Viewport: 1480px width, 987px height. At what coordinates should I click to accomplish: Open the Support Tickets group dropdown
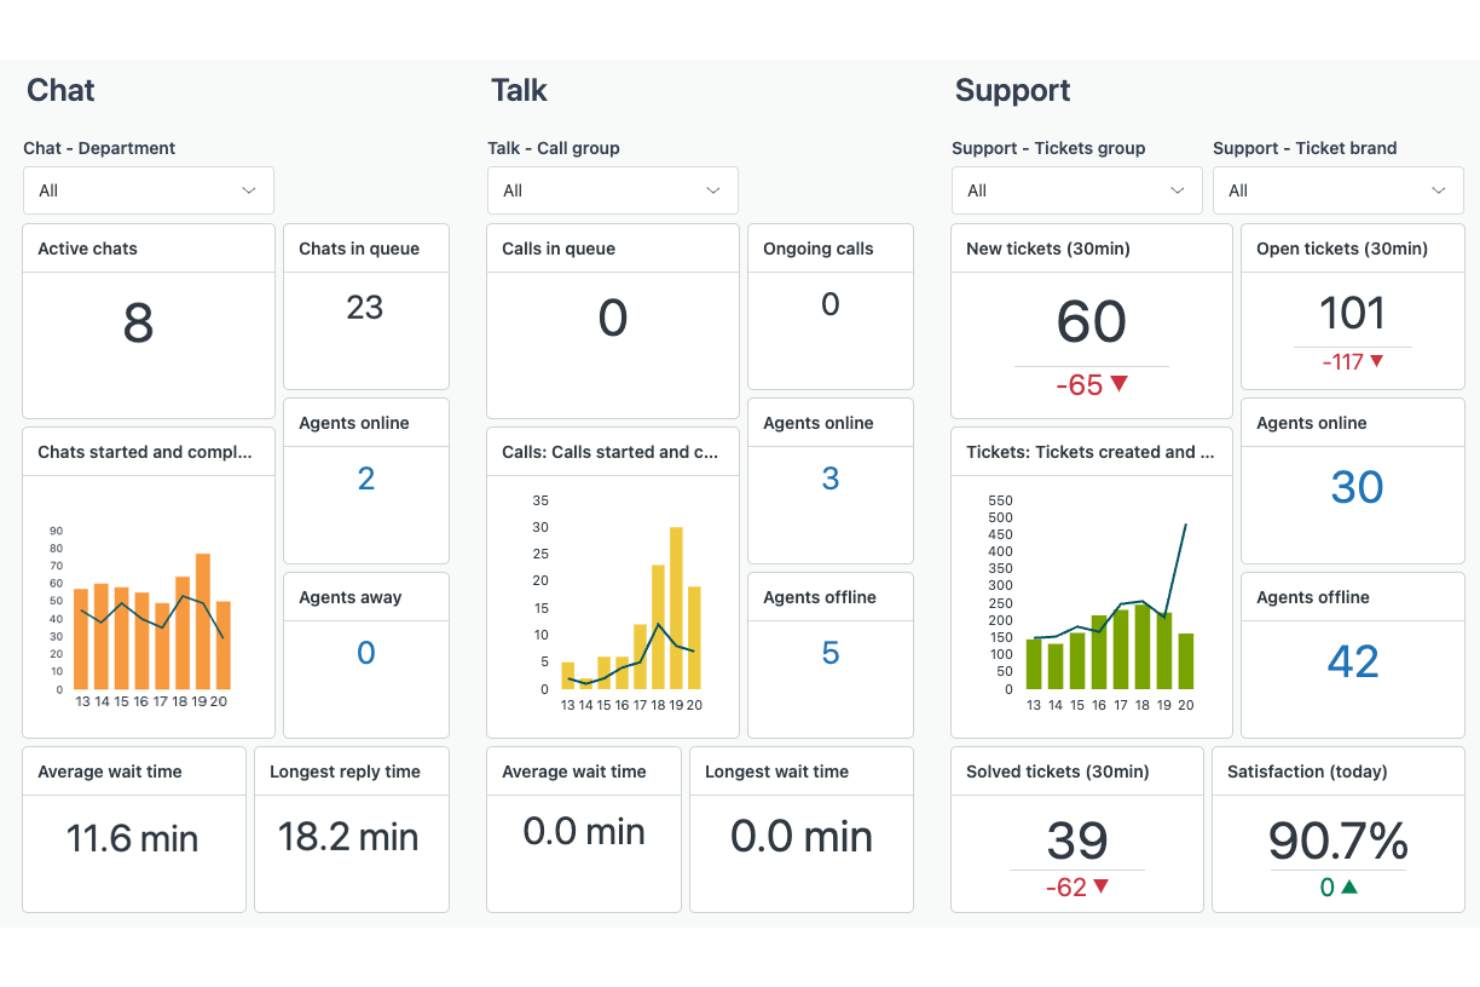tap(1076, 190)
